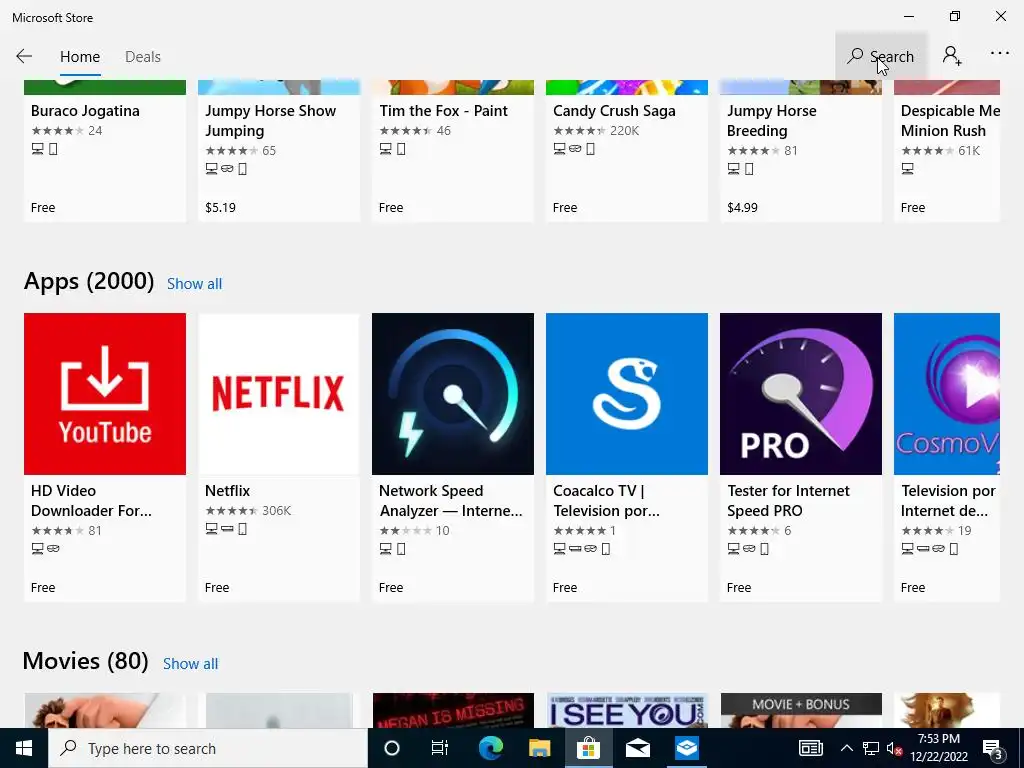Click Netflix 306K star rating
Image resolution: width=1024 pixels, height=768 pixels.
[248, 511]
